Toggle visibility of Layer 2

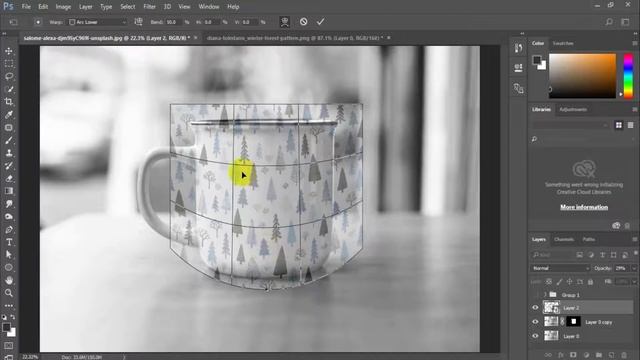[x=535, y=308]
